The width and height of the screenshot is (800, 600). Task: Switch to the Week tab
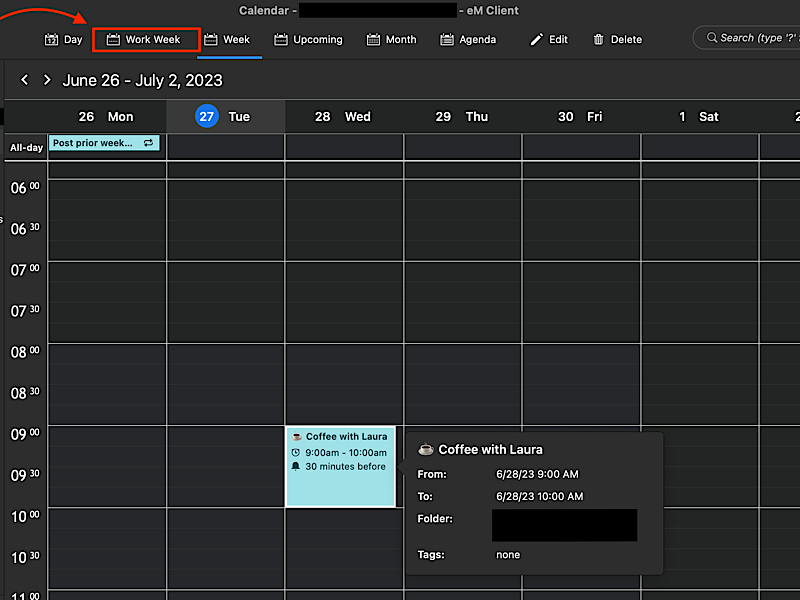click(x=229, y=39)
